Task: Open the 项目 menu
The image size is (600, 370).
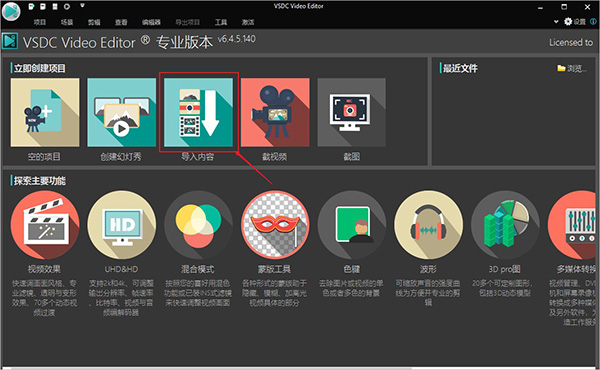Action: click(x=39, y=22)
